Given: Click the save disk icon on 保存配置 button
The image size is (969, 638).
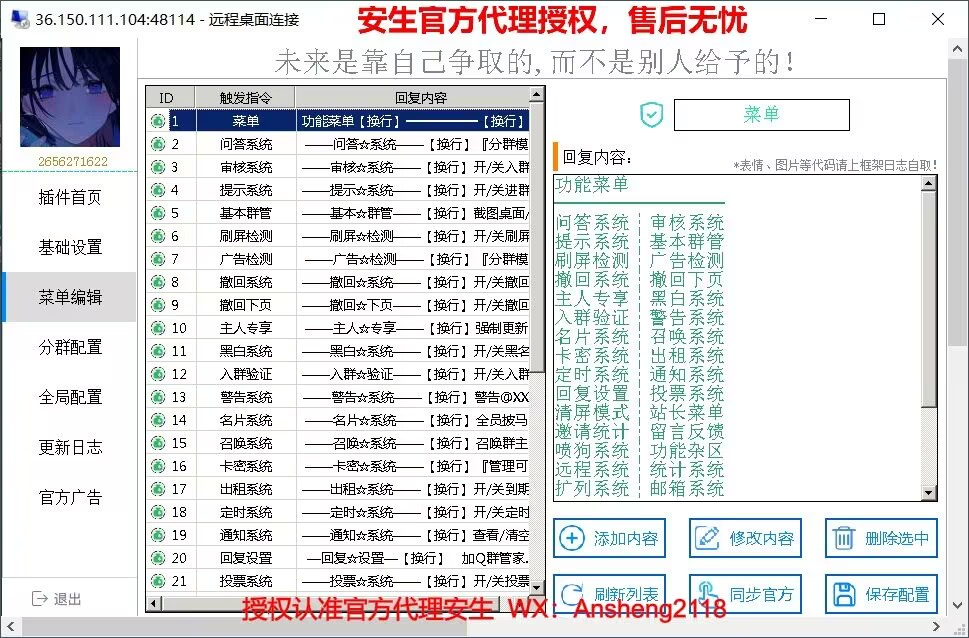Looking at the screenshot, I should coord(840,592).
